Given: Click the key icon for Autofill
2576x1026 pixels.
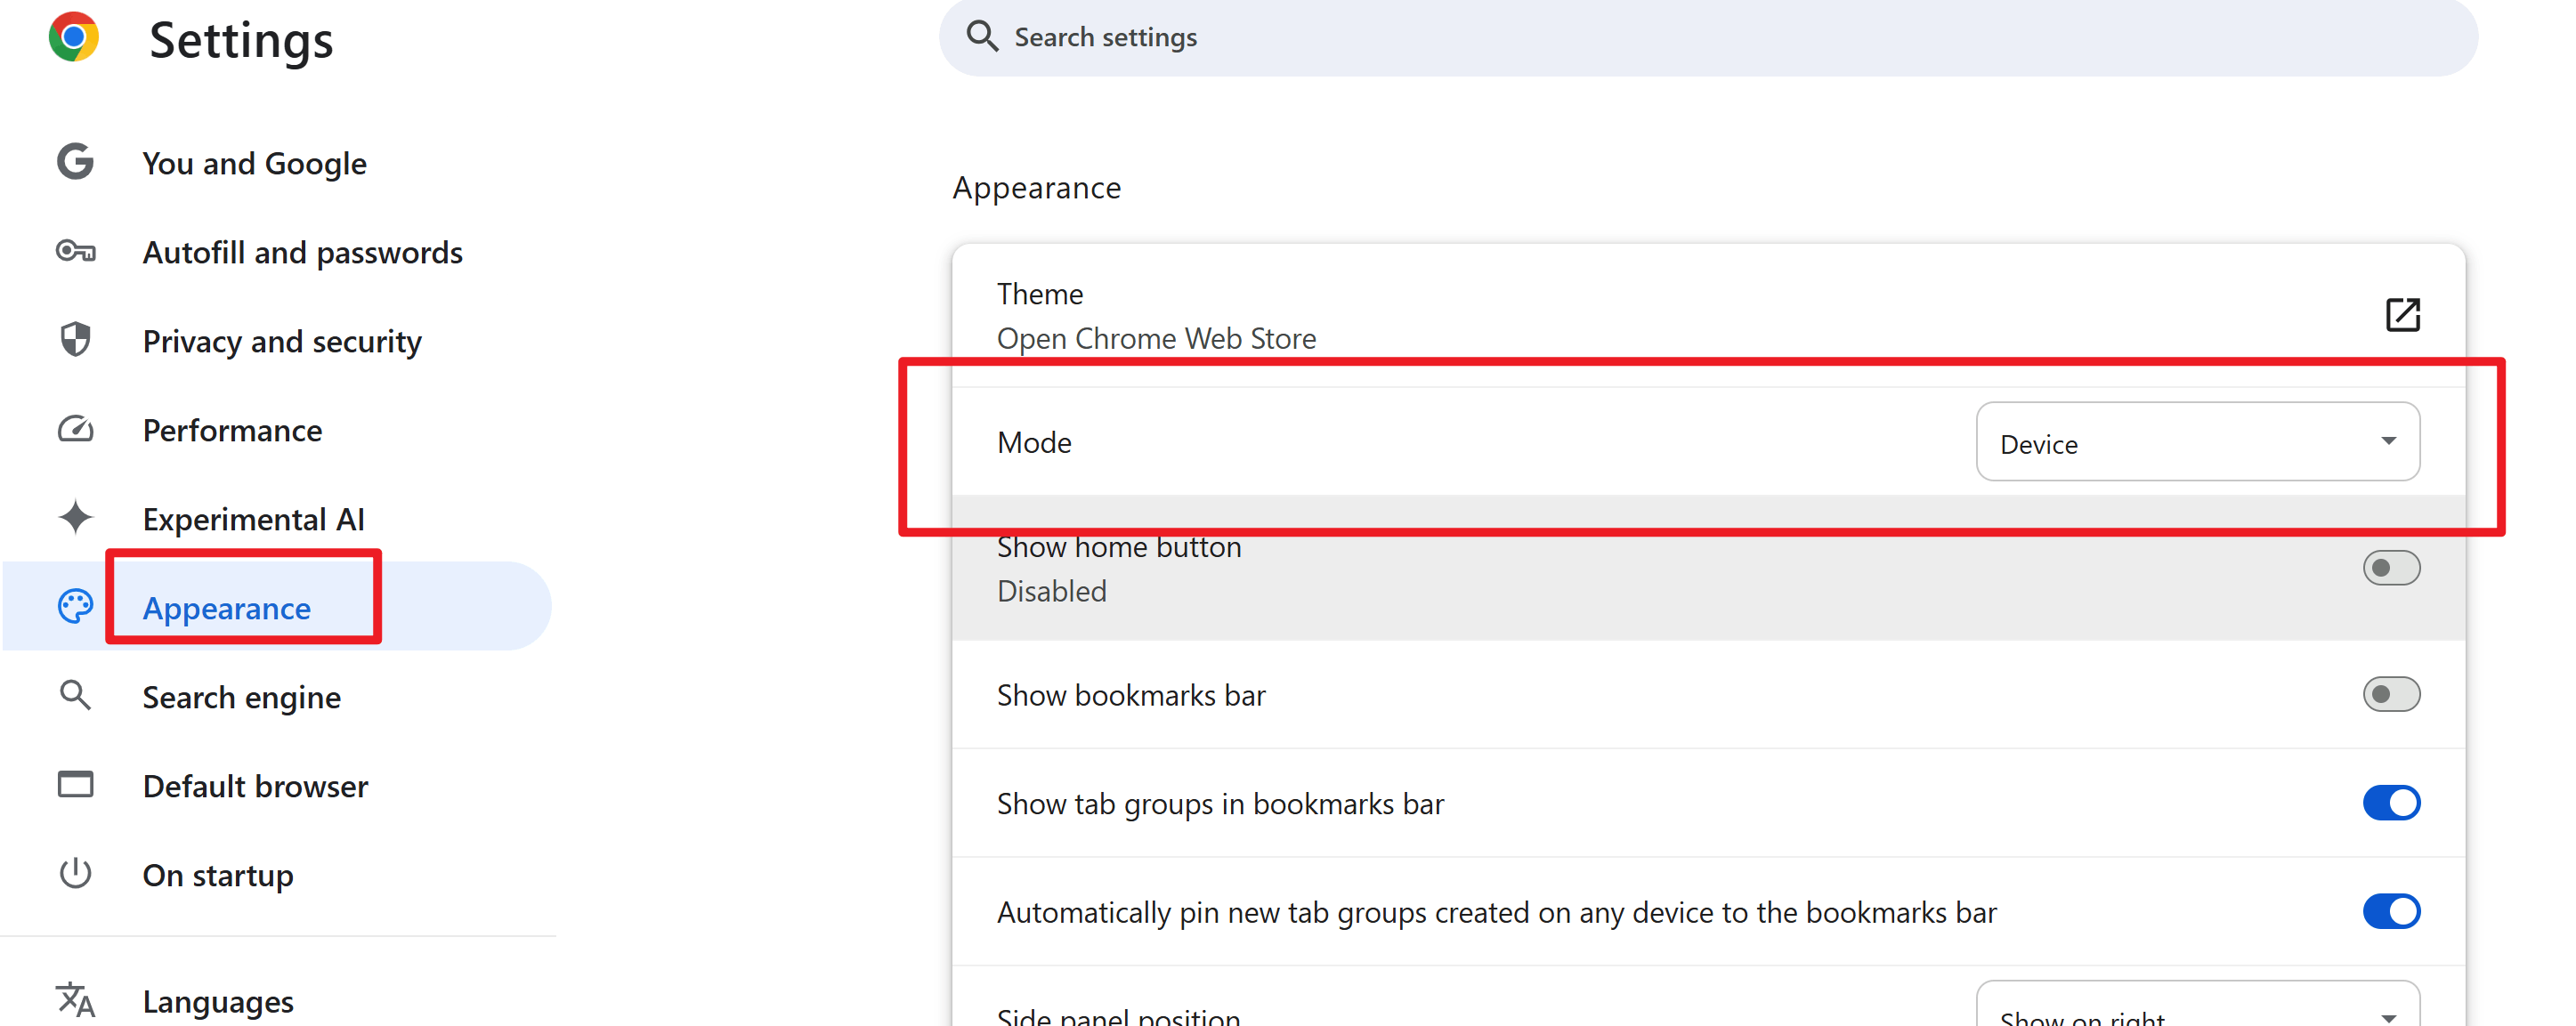Looking at the screenshot, I should pyautogui.click(x=75, y=251).
